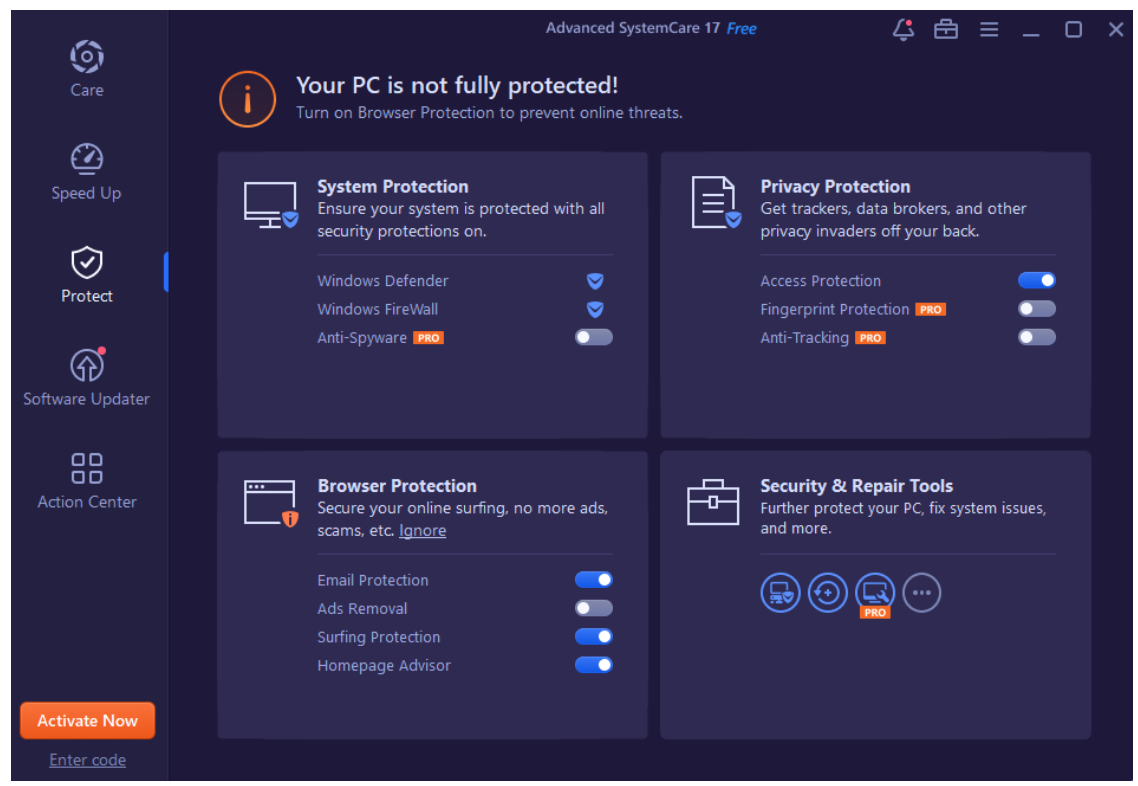The height and width of the screenshot is (786, 1138).
Task: Select the Protect shield icon
Action: point(86,262)
